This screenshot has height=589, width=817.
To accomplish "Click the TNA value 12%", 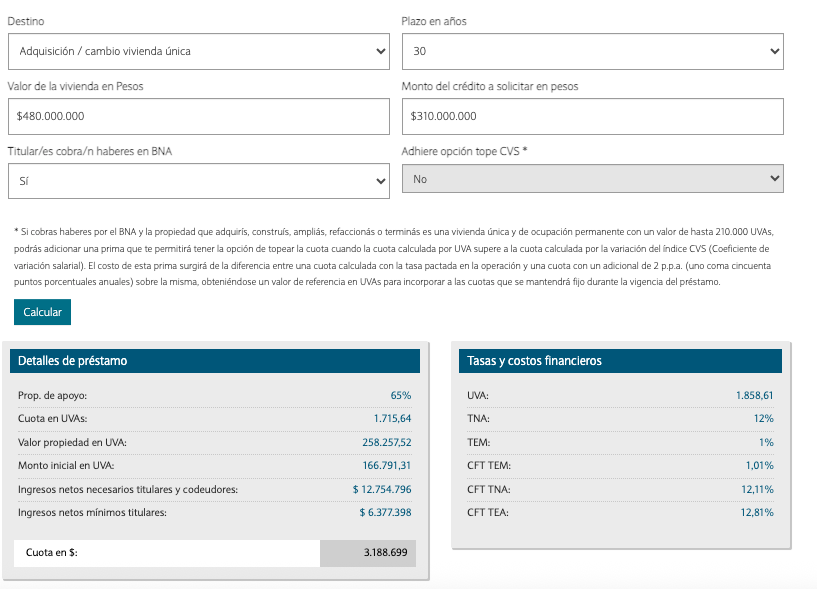I will coord(763,419).
